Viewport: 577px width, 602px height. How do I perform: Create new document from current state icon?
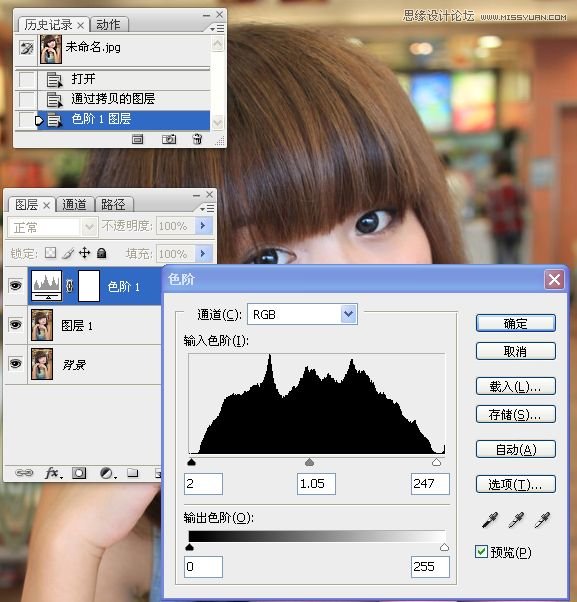tap(137, 139)
